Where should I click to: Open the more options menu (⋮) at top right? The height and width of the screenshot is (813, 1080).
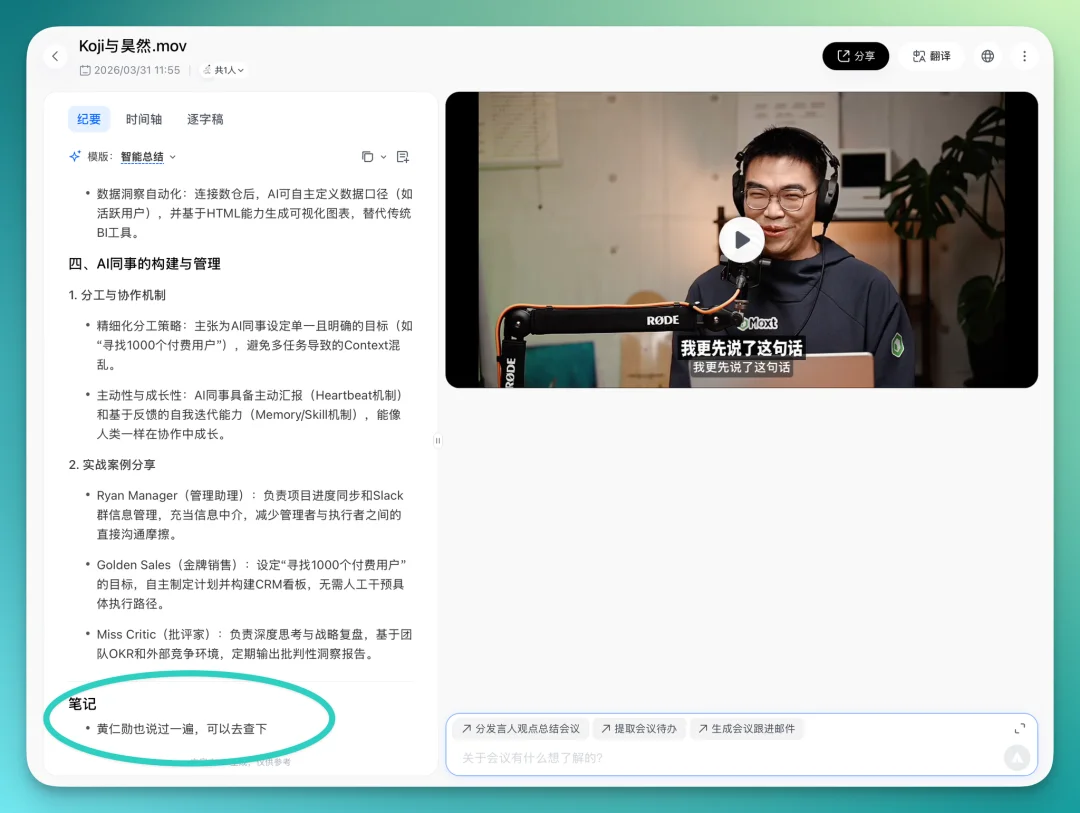coord(1024,56)
